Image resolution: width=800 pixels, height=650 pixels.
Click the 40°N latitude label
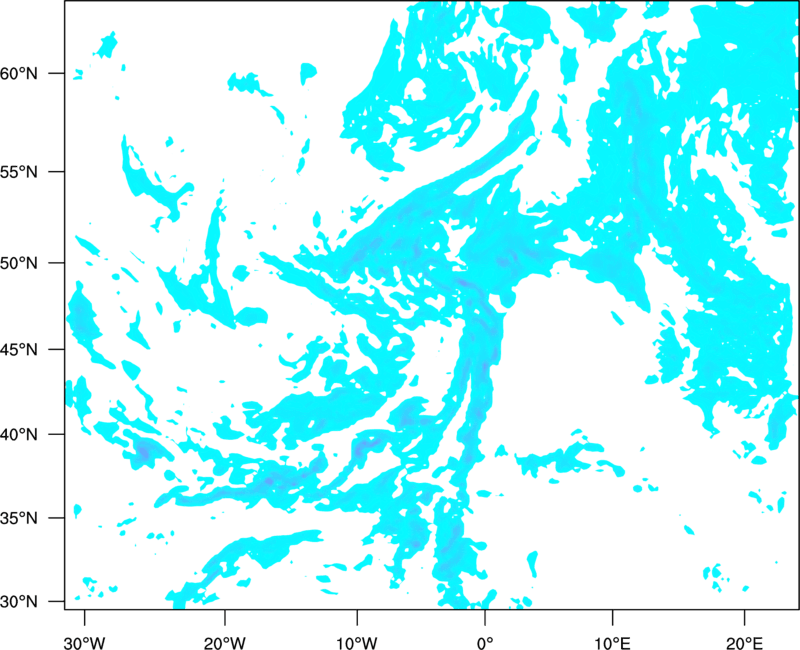pos(18,435)
